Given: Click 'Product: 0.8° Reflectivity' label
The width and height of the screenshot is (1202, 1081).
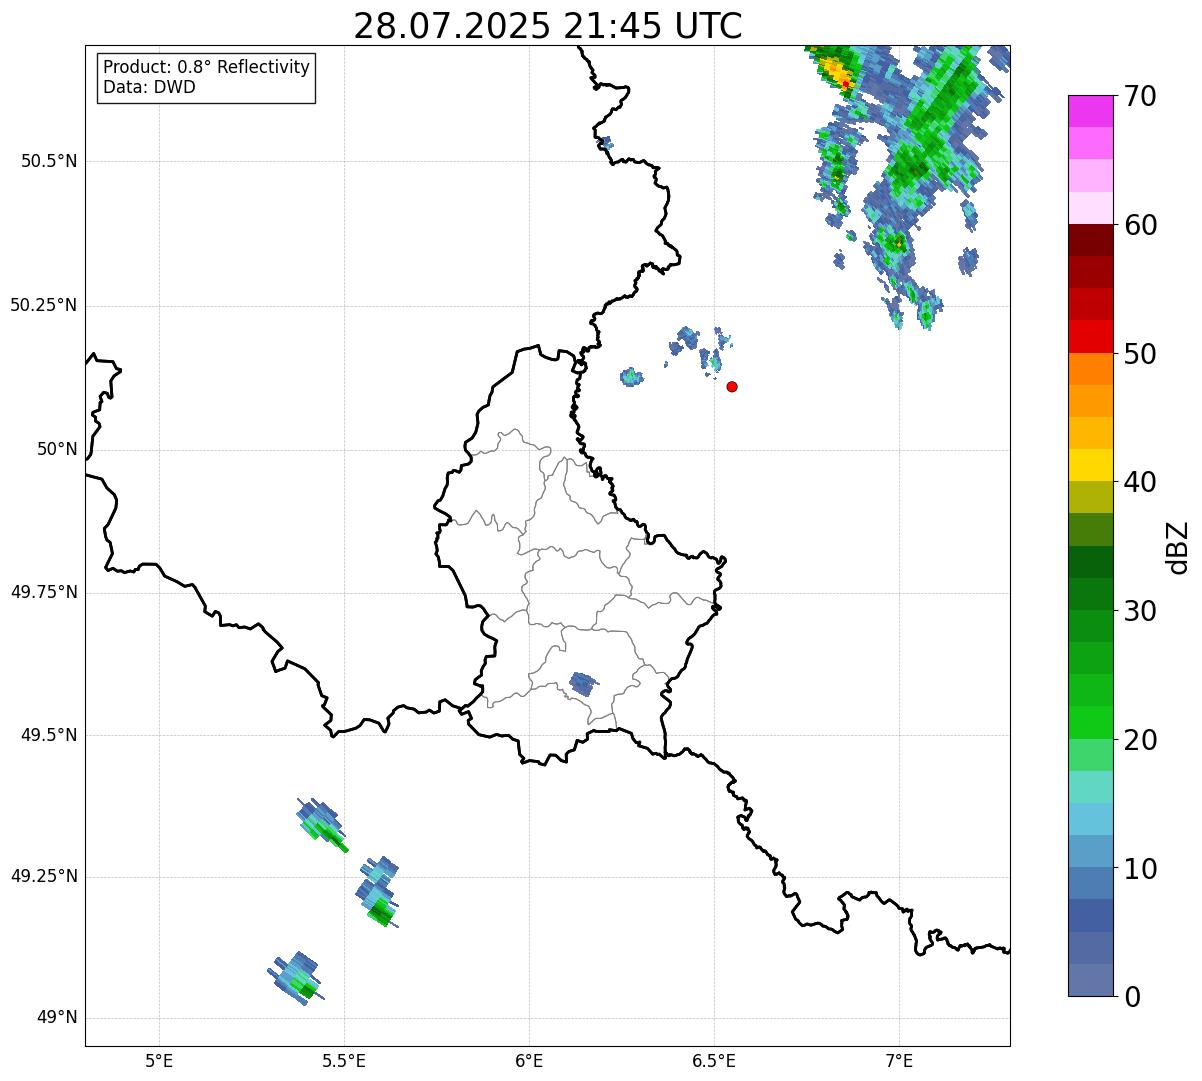Looking at the screenshot, I should (x=207, y=67).
